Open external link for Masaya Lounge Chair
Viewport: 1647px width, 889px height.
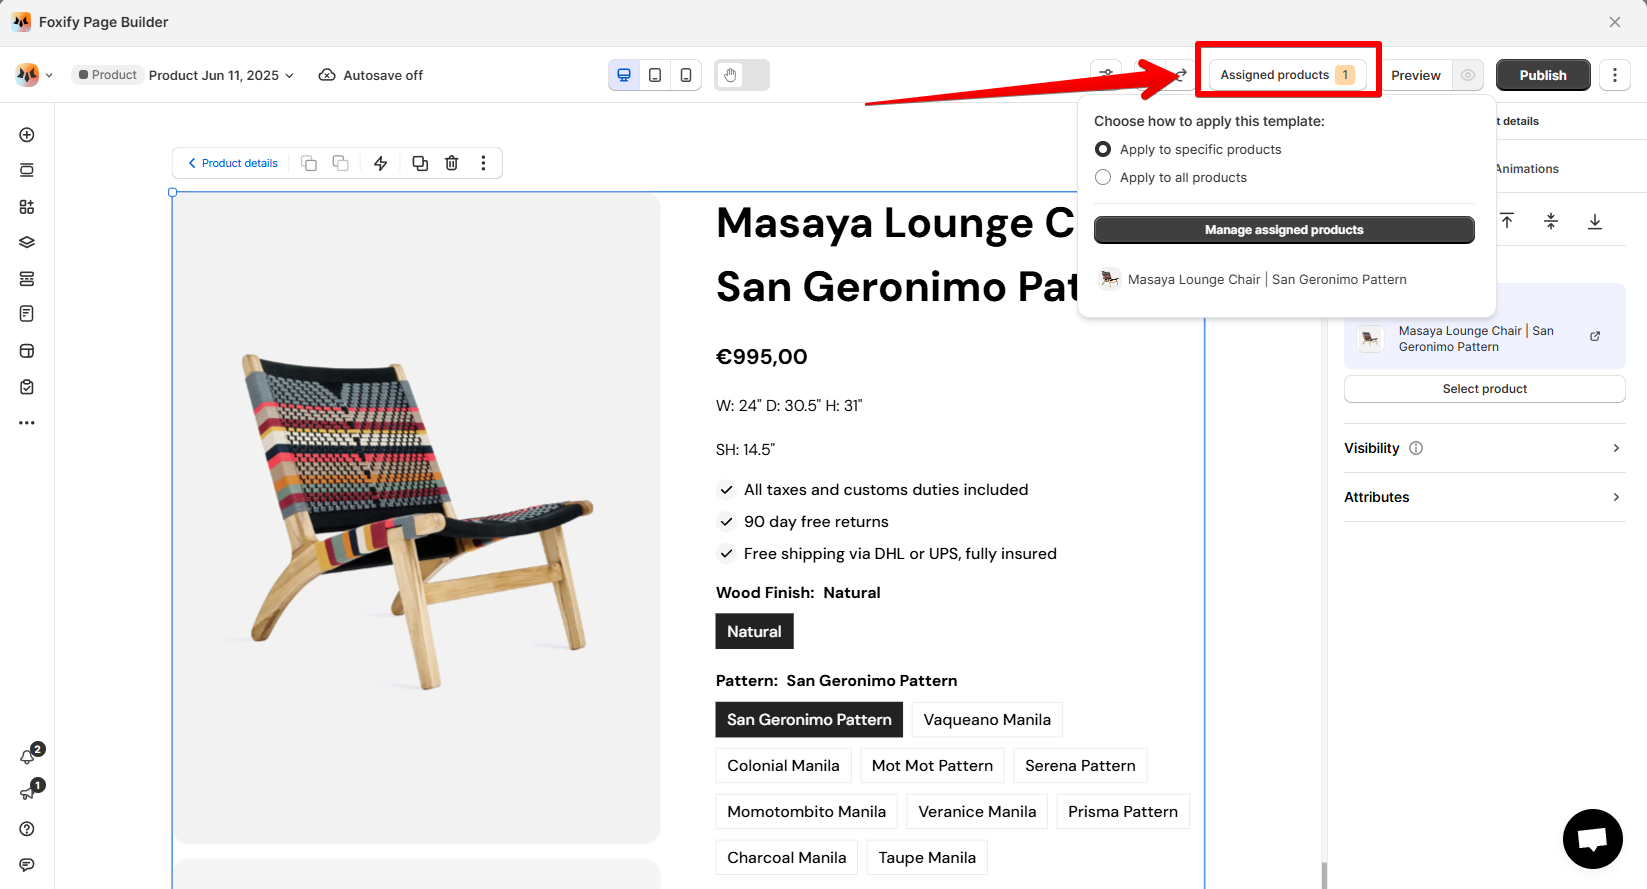click(x=1595, y=336)
